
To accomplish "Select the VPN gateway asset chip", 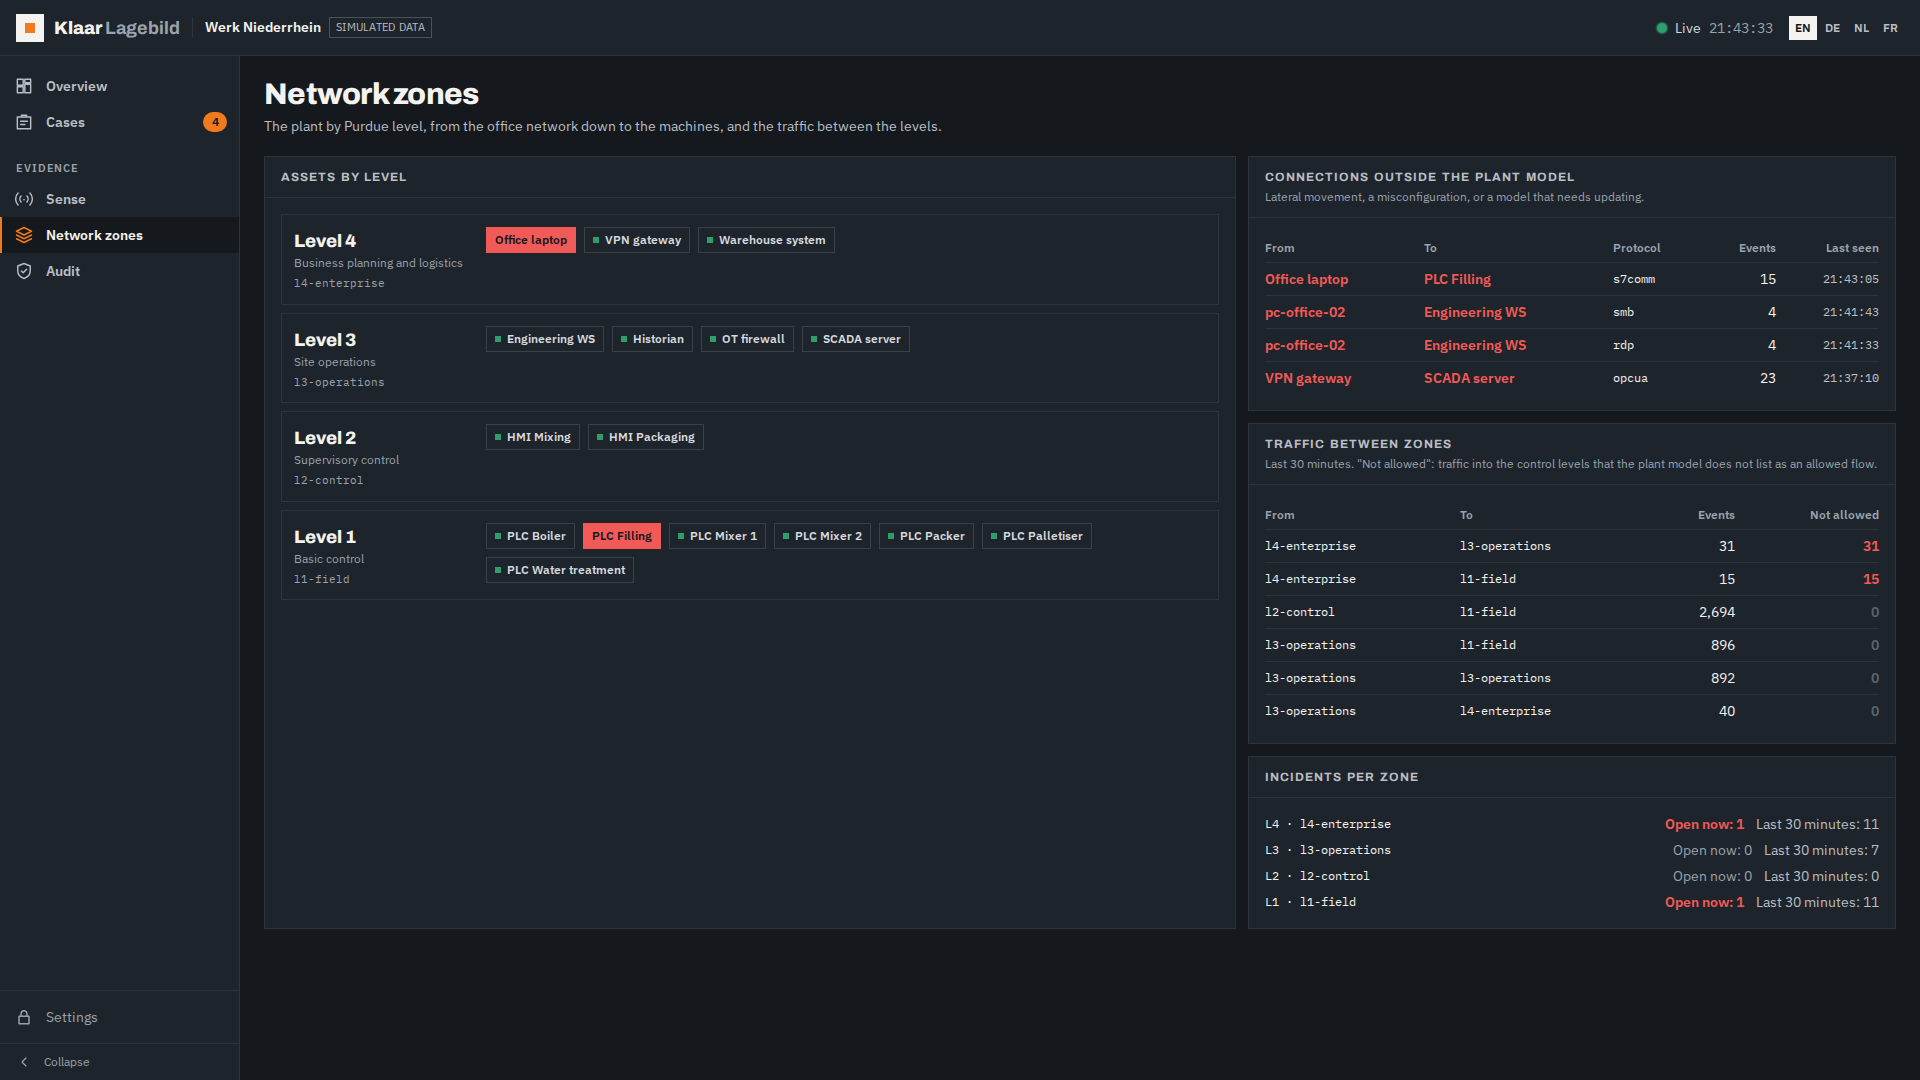I will [x=637, y=240].
